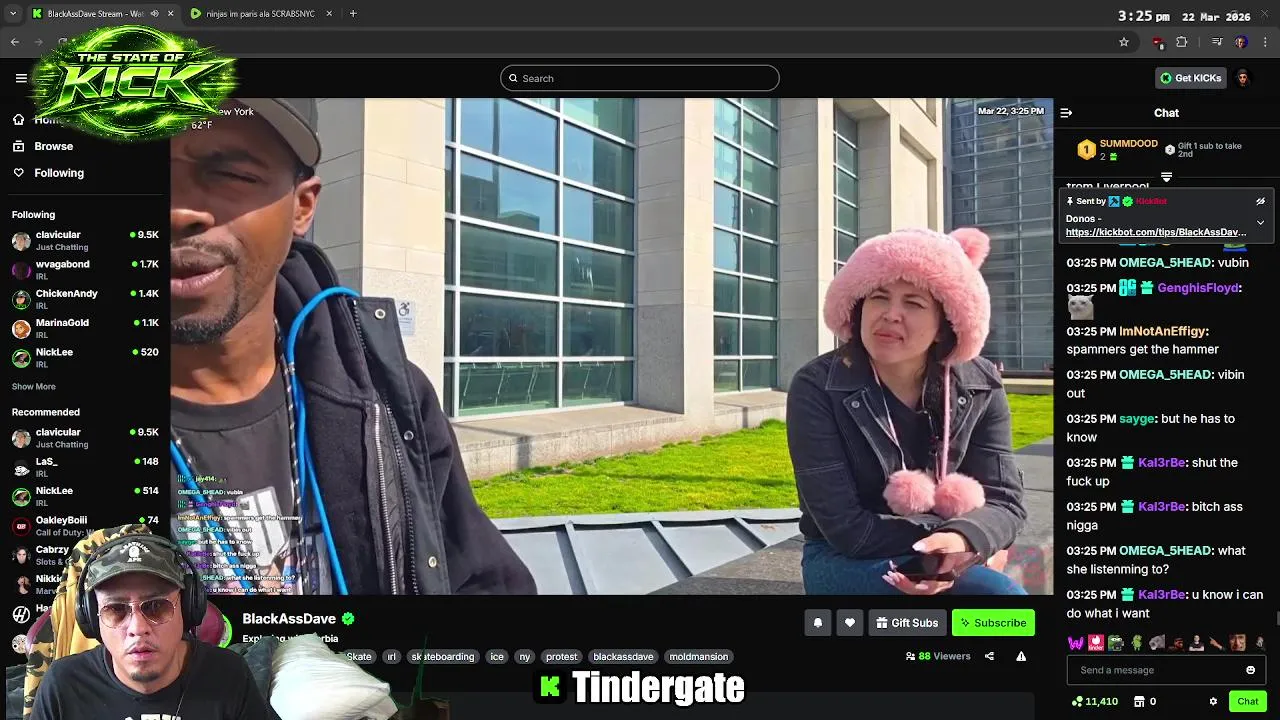Viewport: 1280px width, 720px height.
Task: Open the blackassdave tag
Action: tap(623, 657)
